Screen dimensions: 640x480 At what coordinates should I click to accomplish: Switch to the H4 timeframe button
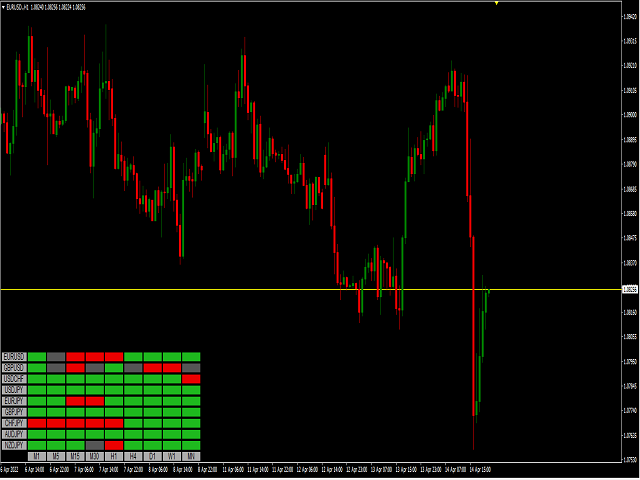click(133, 456)
